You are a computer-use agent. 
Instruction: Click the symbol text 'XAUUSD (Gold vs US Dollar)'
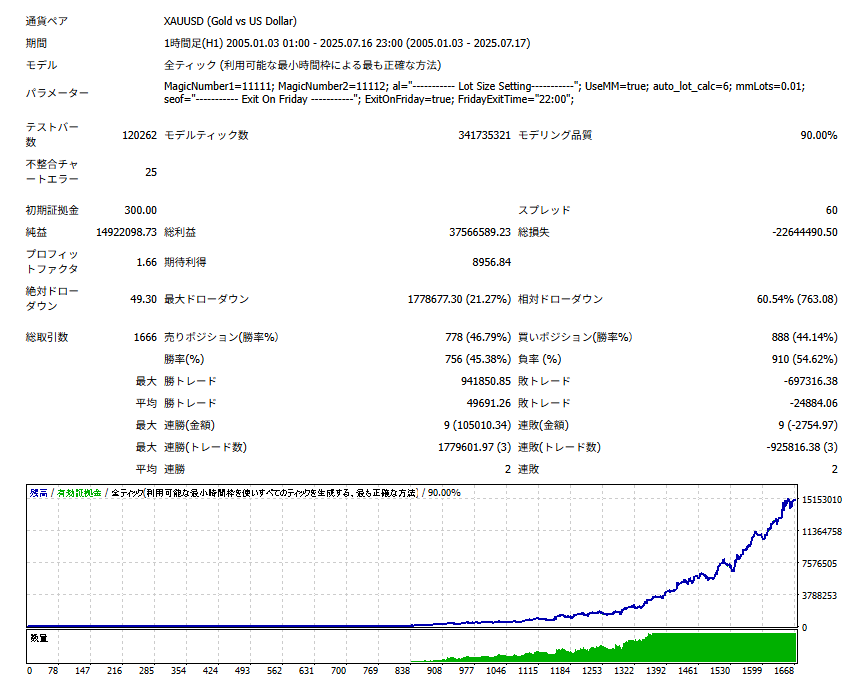click(x=230, y=21)
